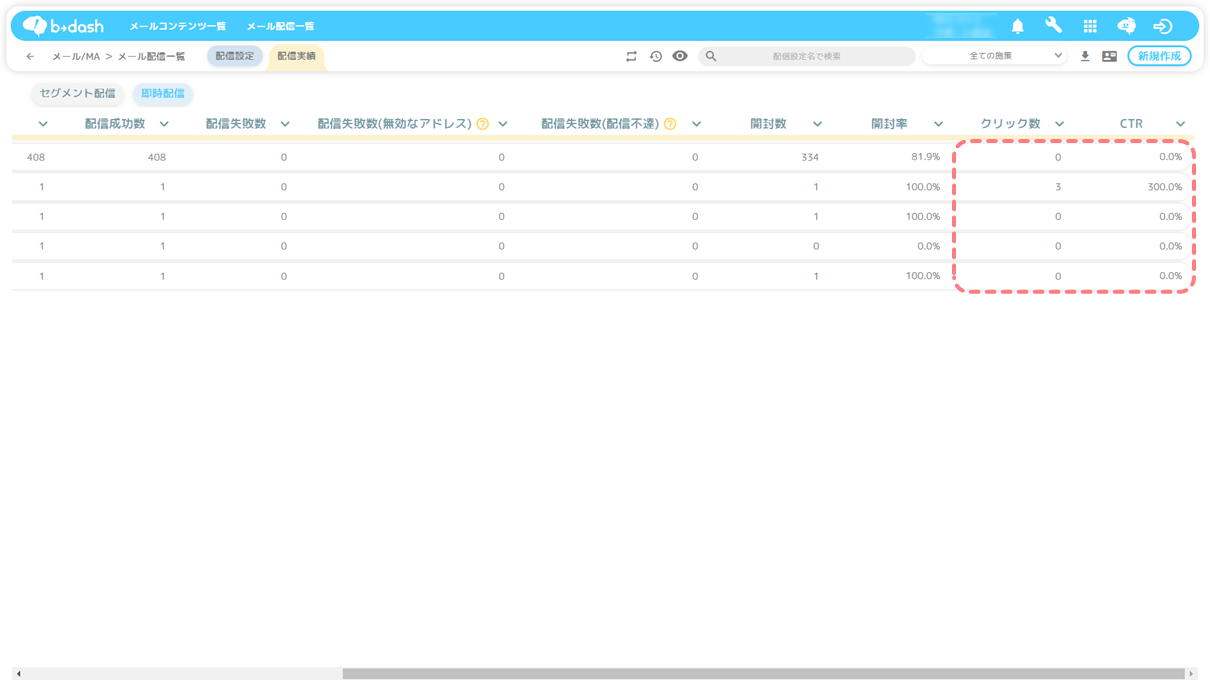Click the repeat arrows icon in toolbar

tap(631, 57)
